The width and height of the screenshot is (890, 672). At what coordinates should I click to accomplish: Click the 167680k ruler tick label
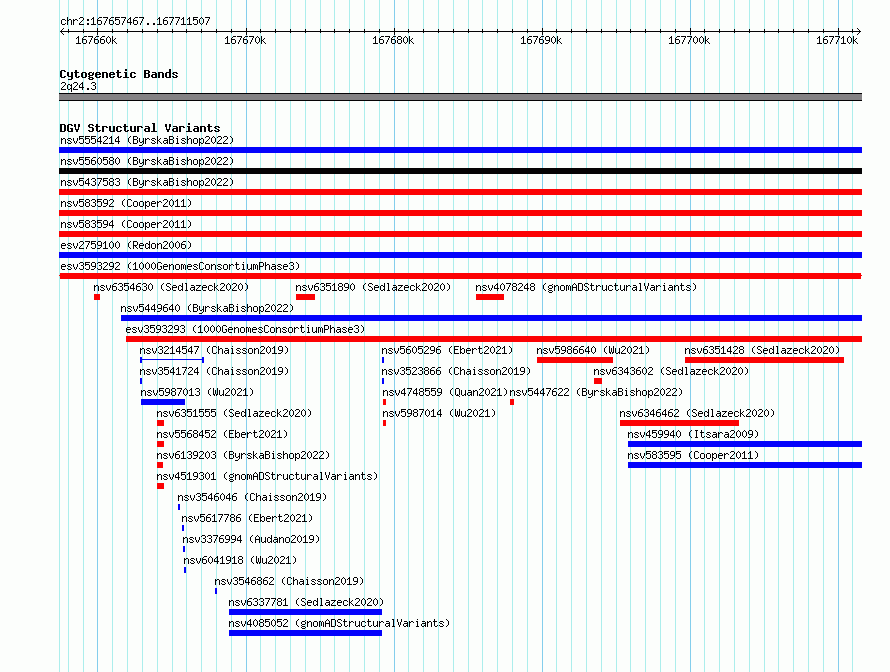pyautogui.click(x=393, y=40)
